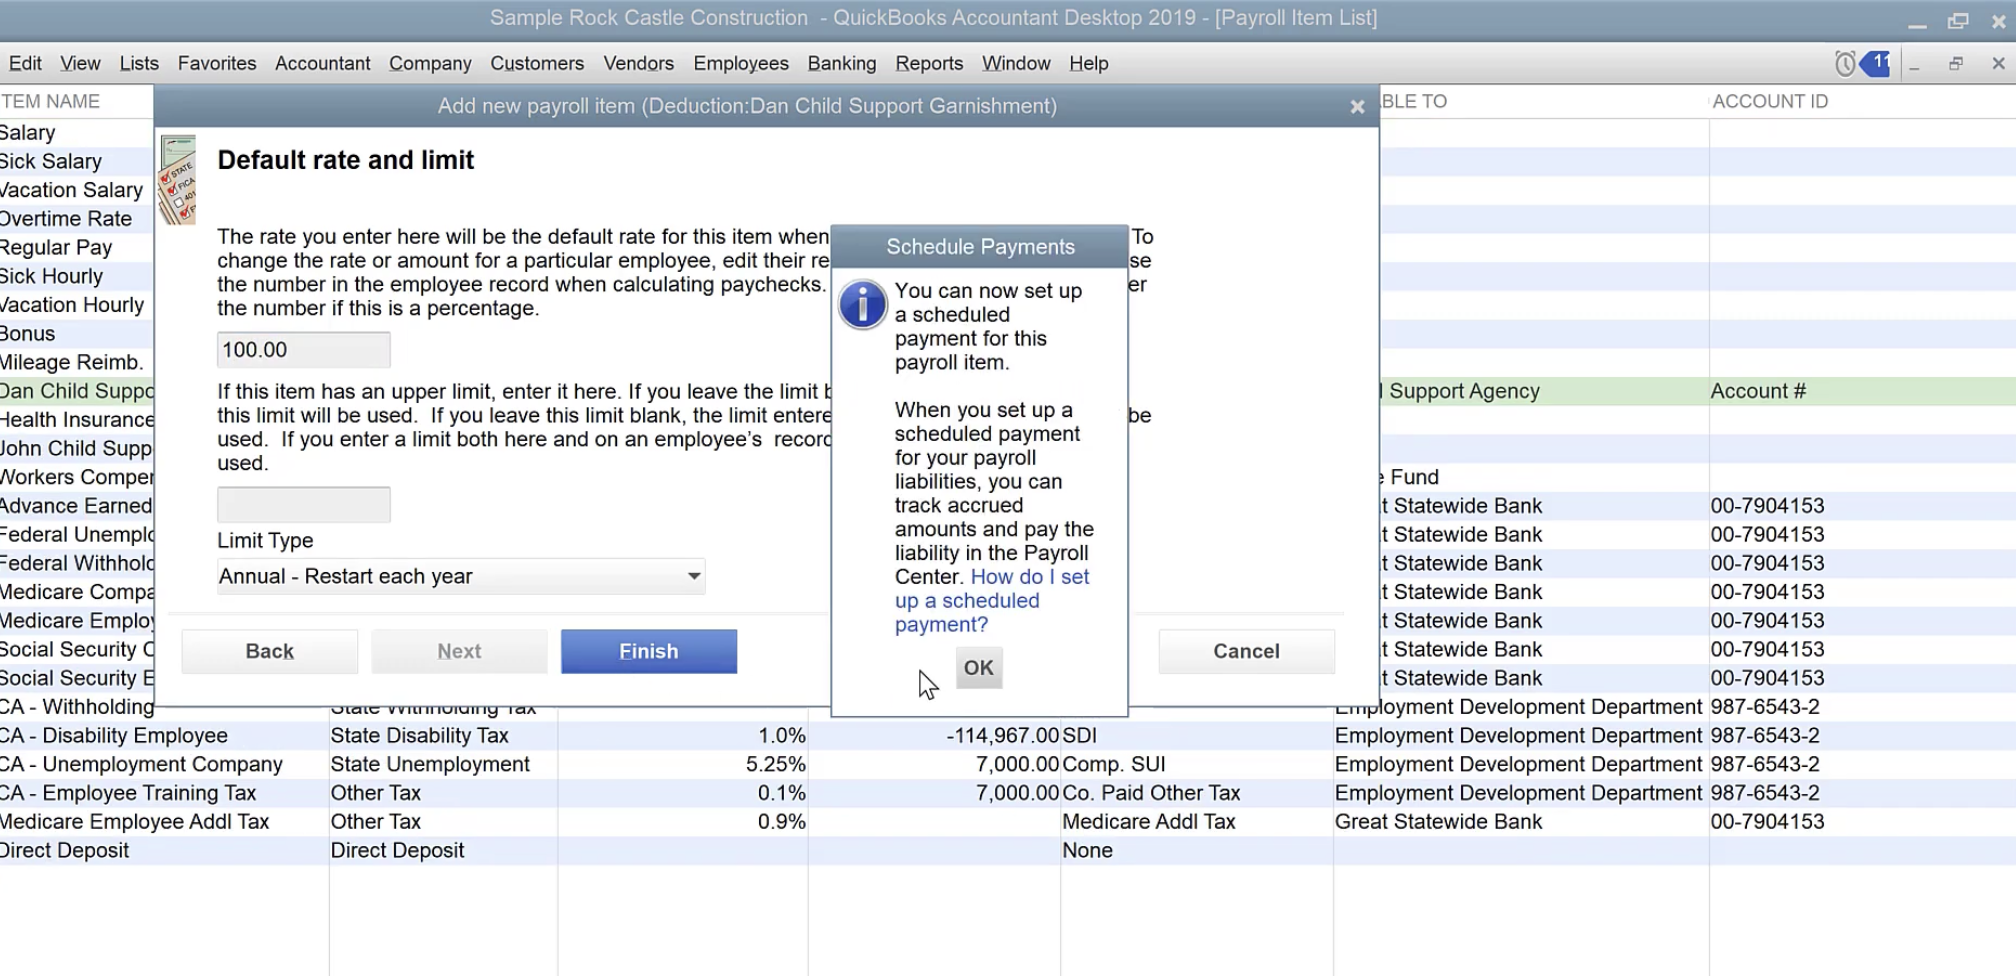Screen dimensions: 2016x976
Task: Open the Accountant menu
Action: (x=322, y=64)
